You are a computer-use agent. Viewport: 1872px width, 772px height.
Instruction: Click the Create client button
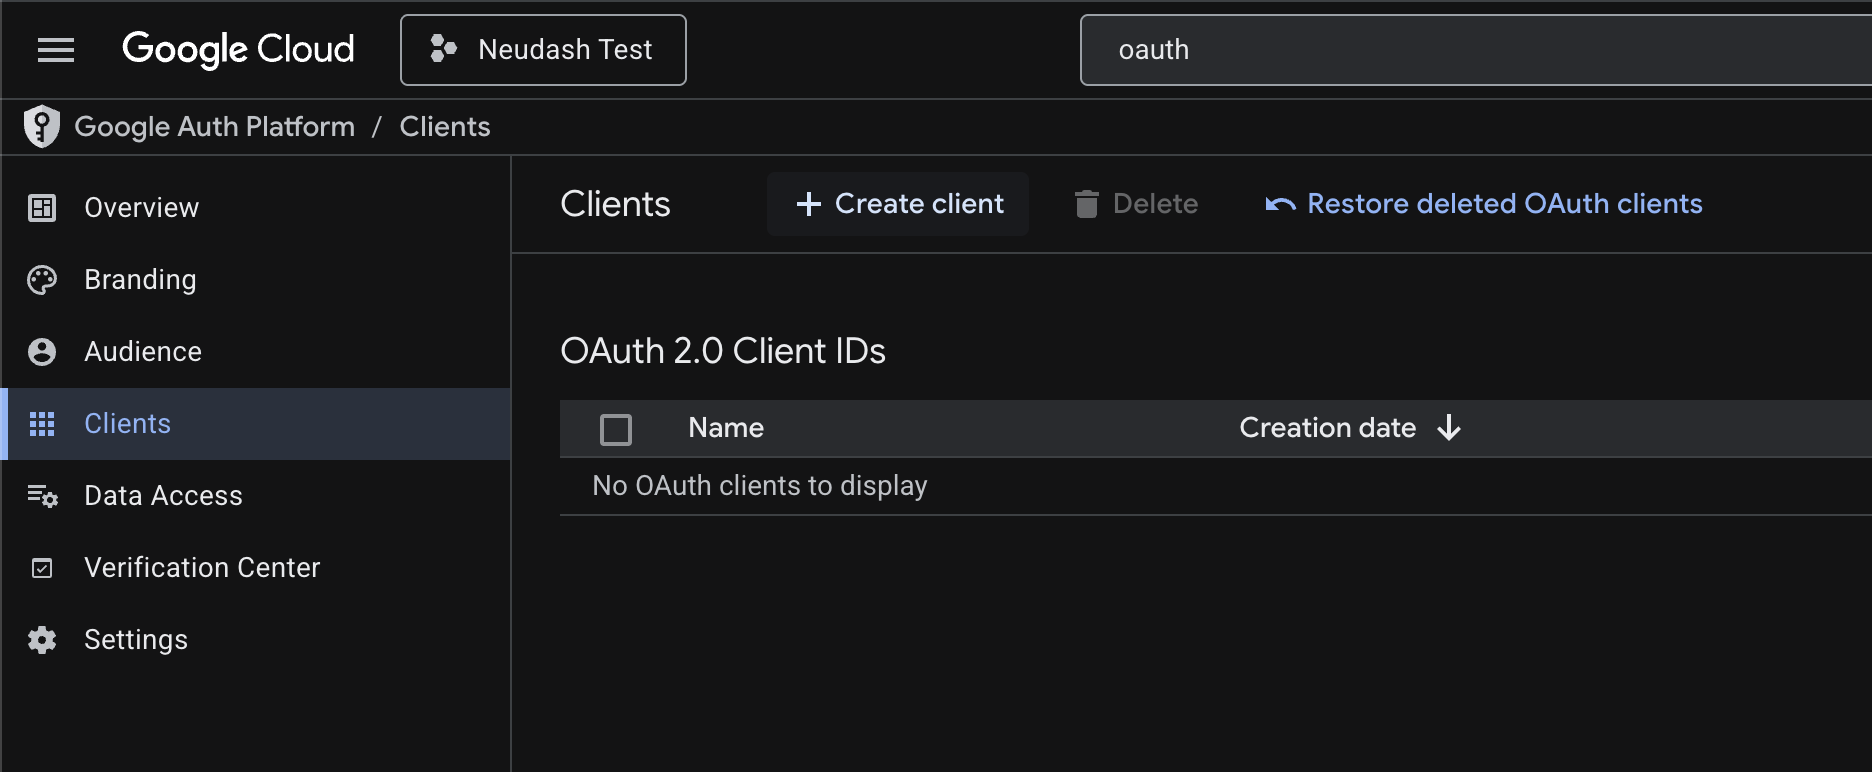898,204
